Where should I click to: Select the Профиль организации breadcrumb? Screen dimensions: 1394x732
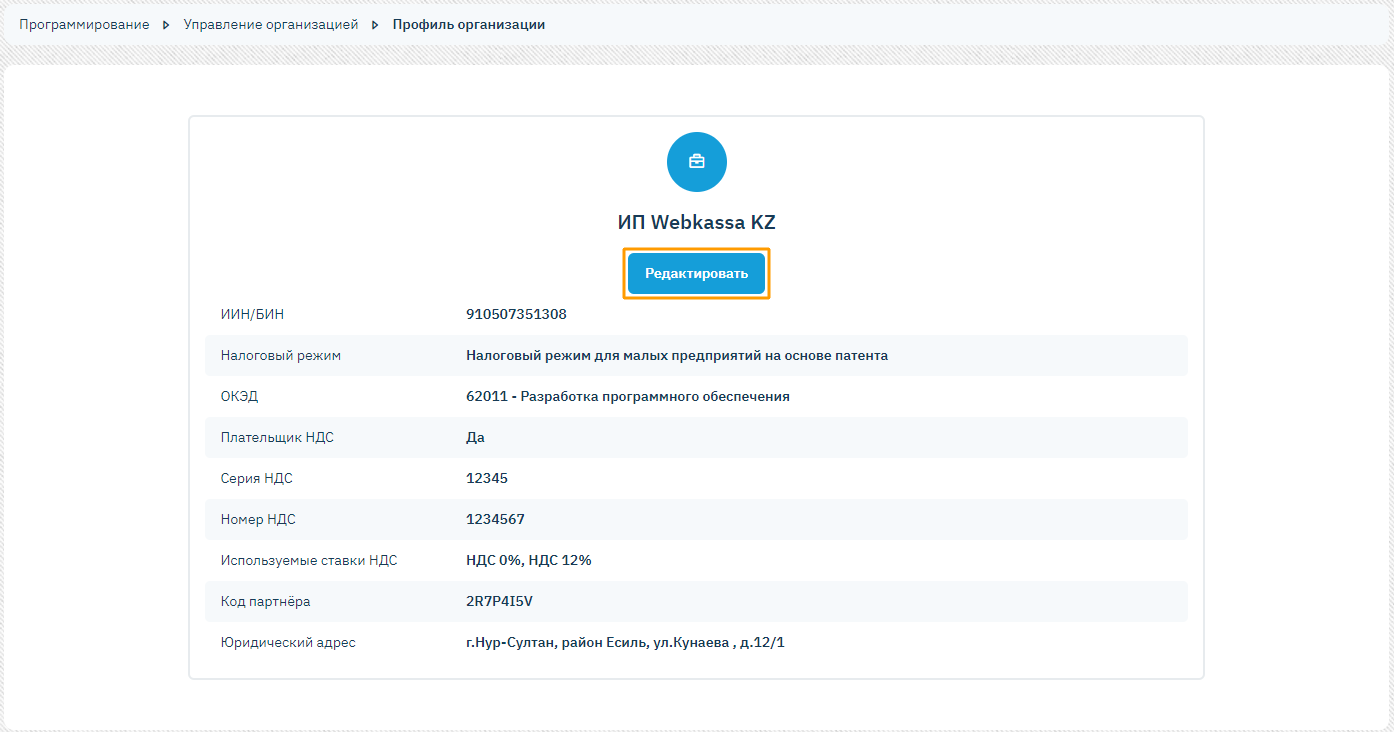tap(469, 24)
